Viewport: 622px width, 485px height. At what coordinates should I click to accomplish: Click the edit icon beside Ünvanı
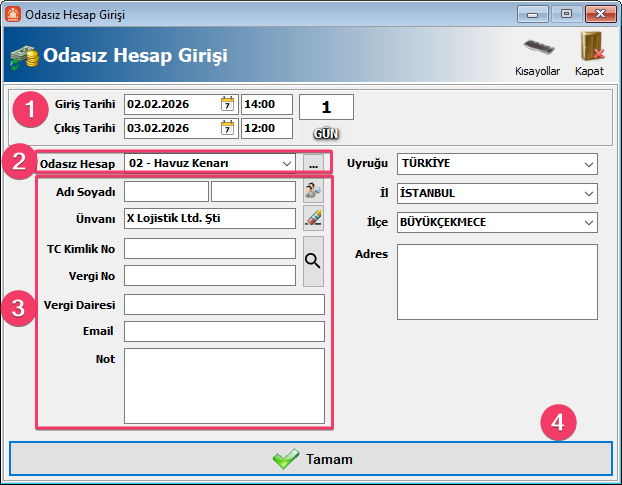[313, 218]
